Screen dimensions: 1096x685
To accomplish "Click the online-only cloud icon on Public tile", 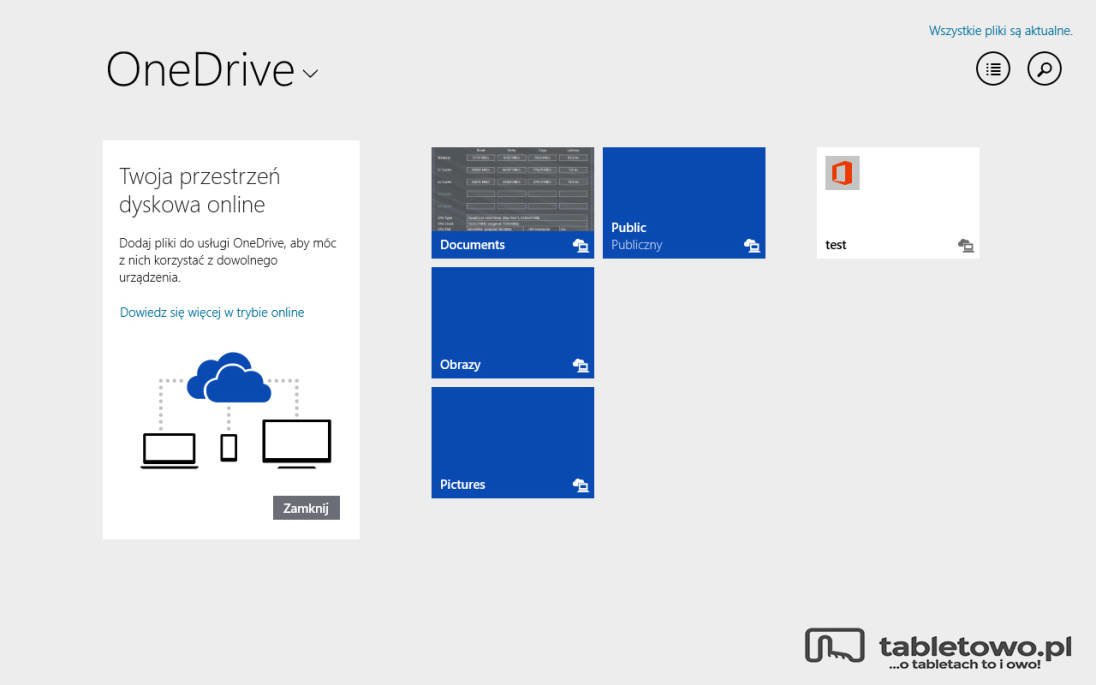I will tap(752, 245).
